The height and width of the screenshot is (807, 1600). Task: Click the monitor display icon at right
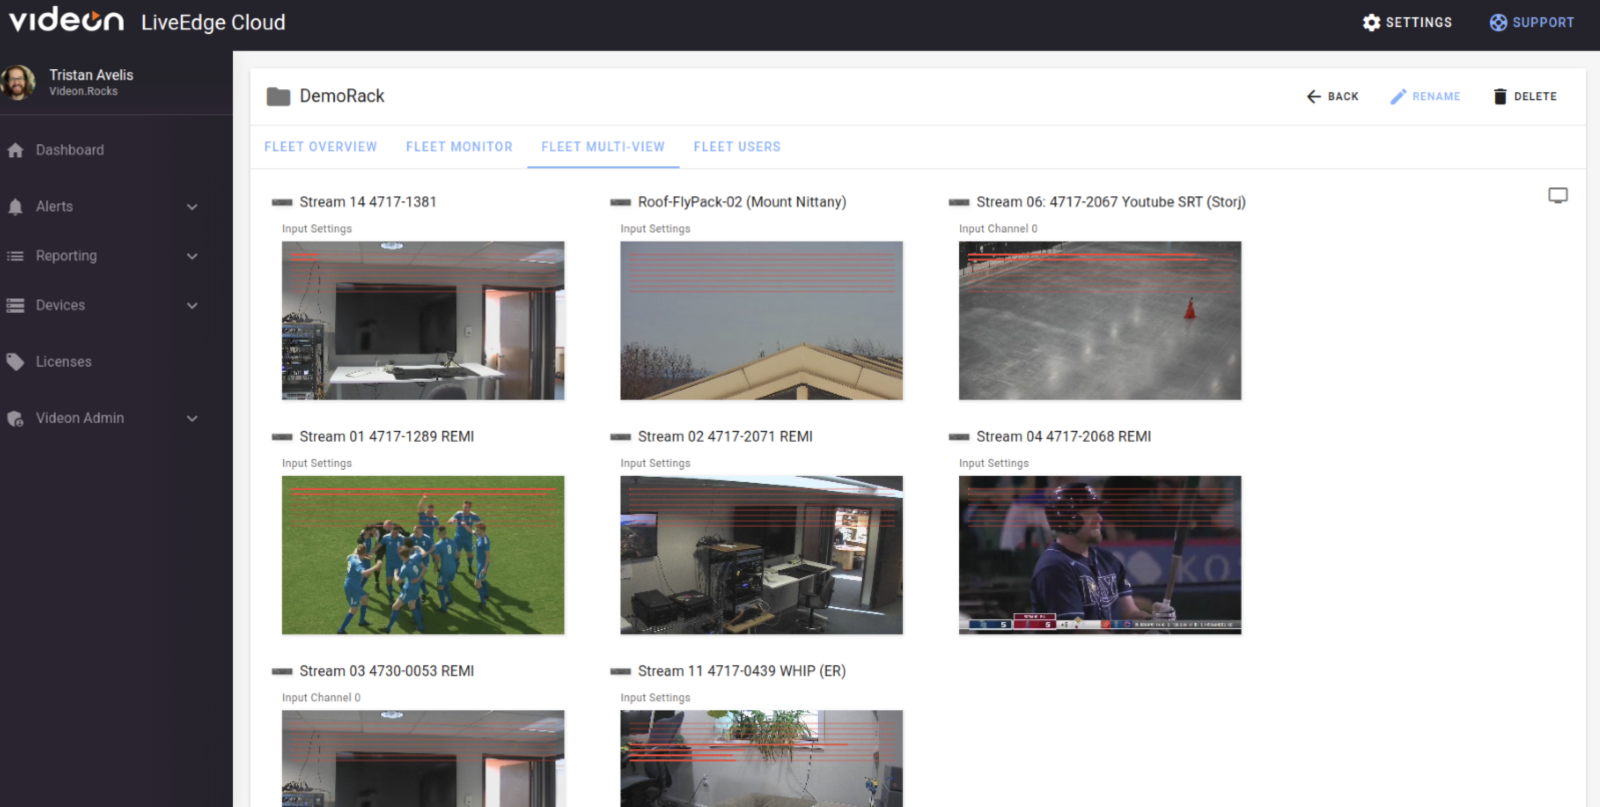(x=1557, y=195)
